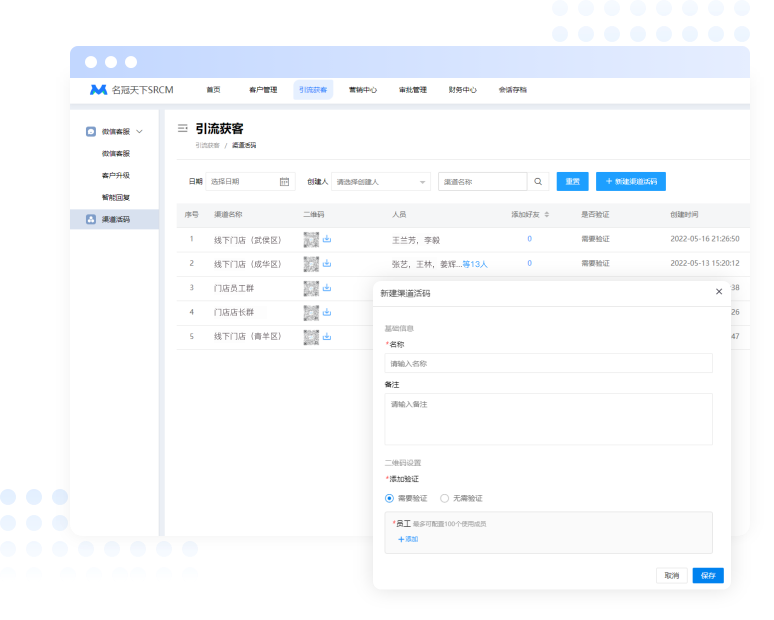Collapse the 微信客服 sidebar group
The height and width of the screenshot is (620, 774).
pyautogui.click(x=139, y=131)
